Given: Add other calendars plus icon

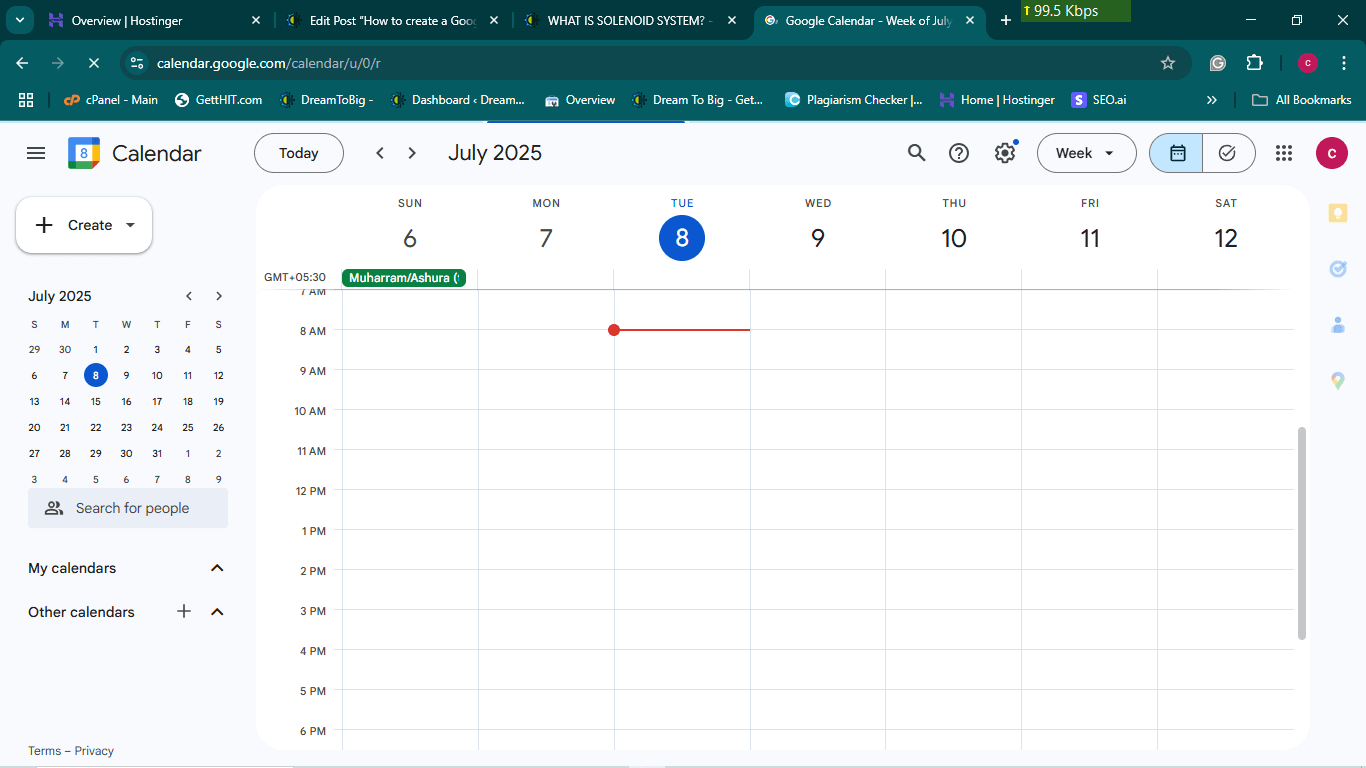Looking at the screenshot, I should click(x=184, y=611).
